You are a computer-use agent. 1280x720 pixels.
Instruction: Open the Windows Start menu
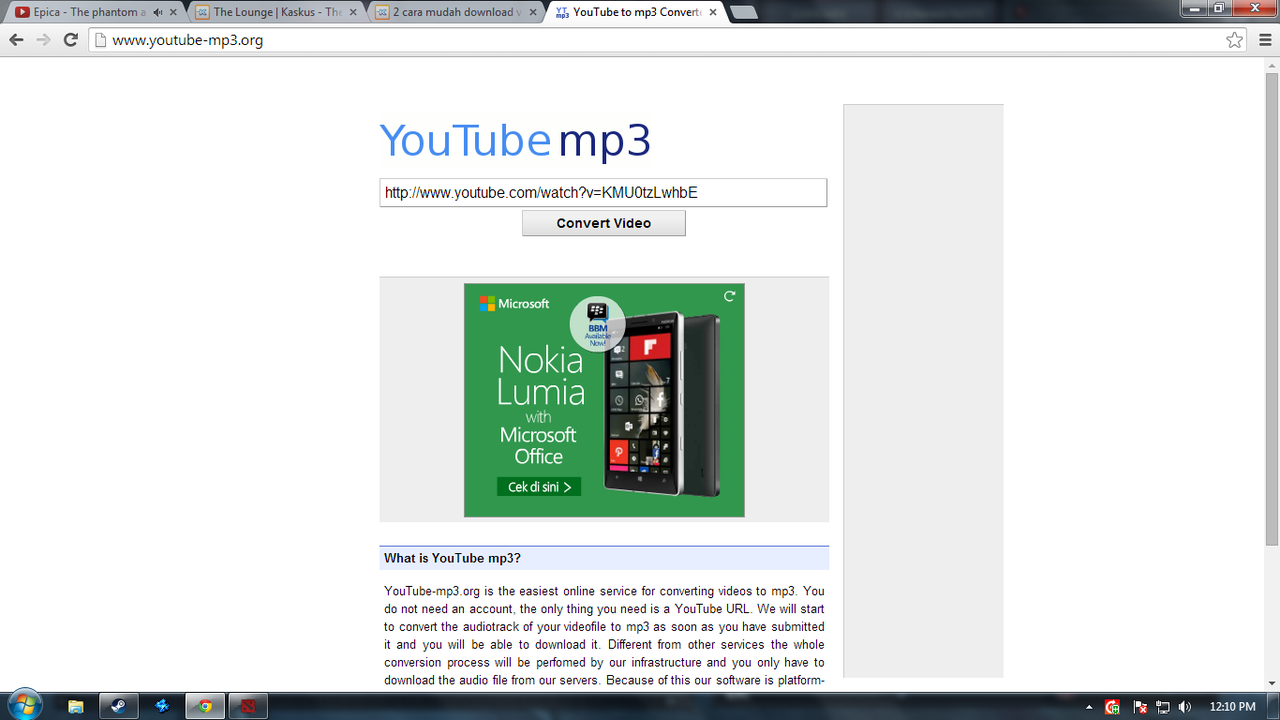pyautogui.click(x=24, y=705)
